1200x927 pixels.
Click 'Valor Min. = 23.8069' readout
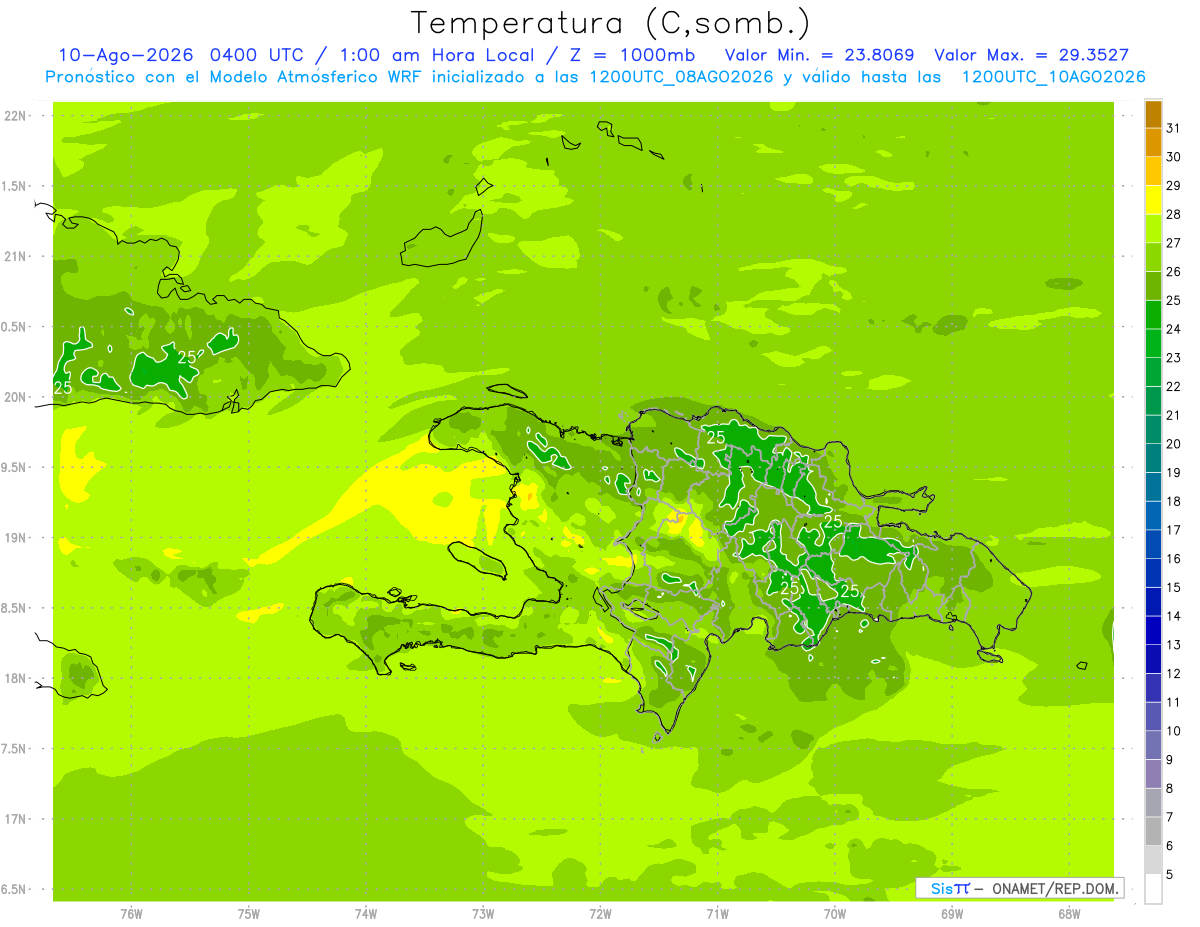pyautogui.click(x=819, y=55)
